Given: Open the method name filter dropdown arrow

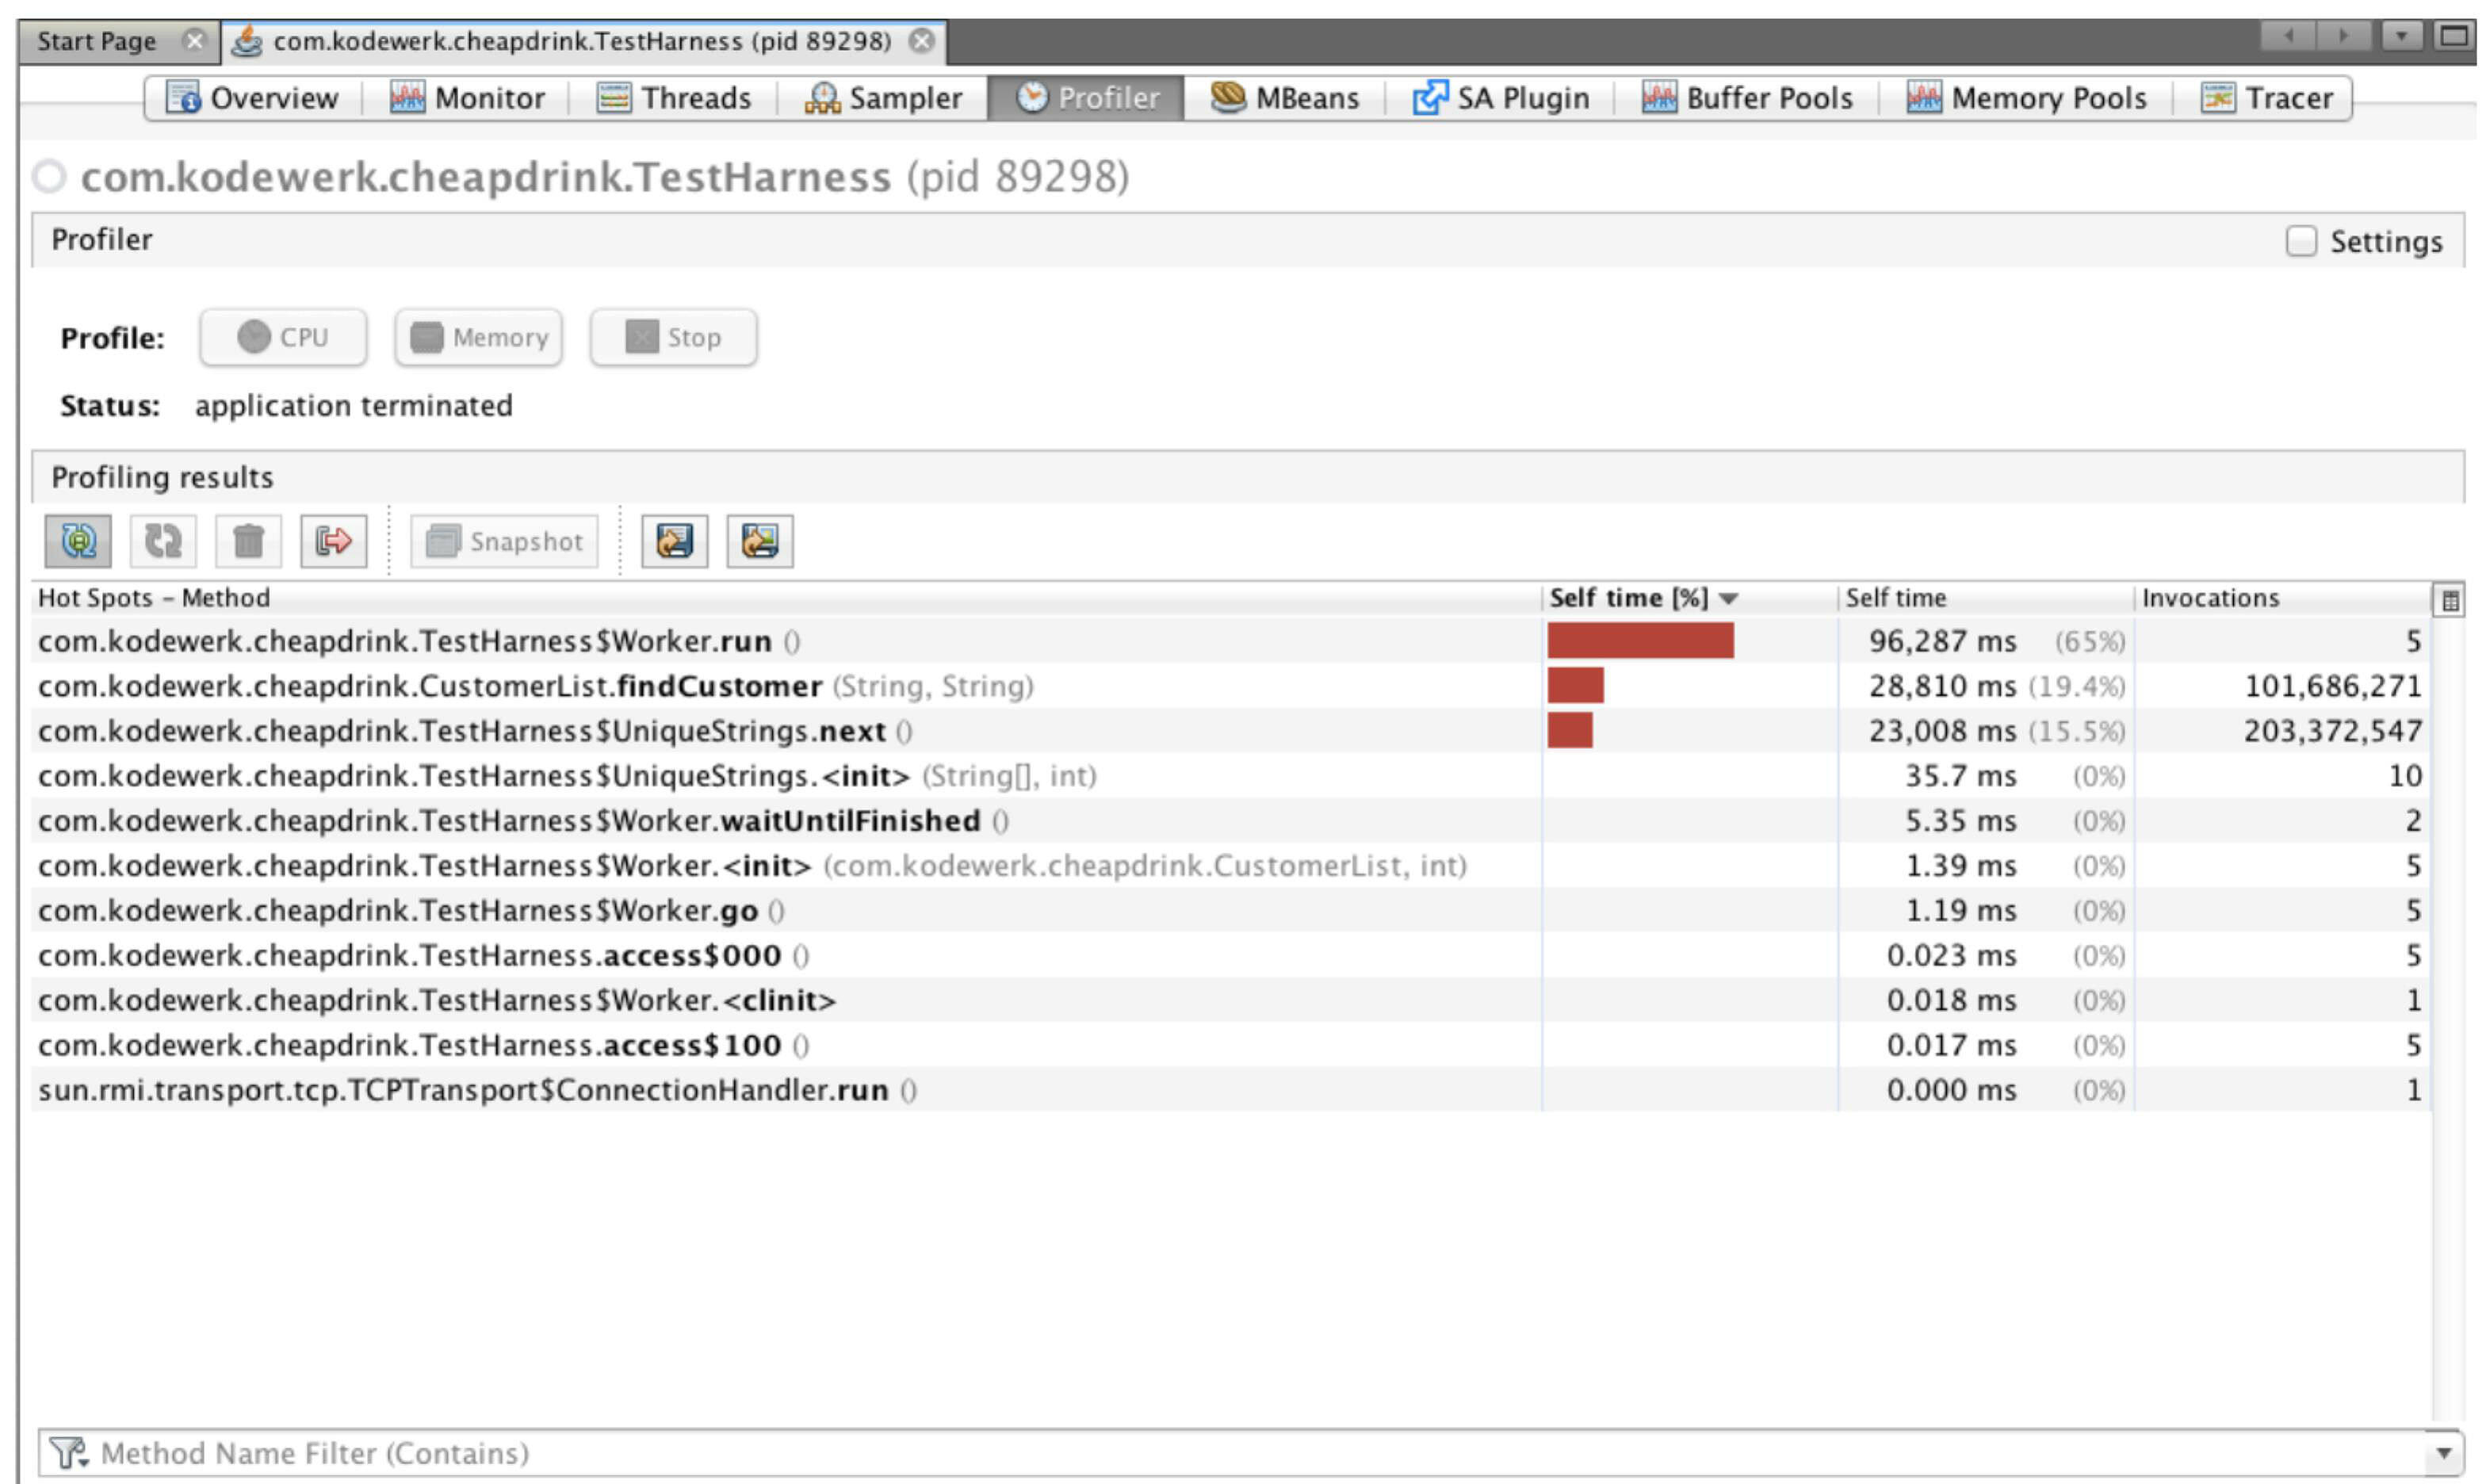Looking at the screenshot, I should (x=2443, y=1453).
